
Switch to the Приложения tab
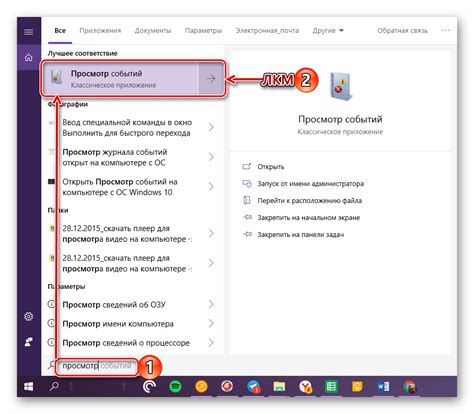tap(100, 31)
